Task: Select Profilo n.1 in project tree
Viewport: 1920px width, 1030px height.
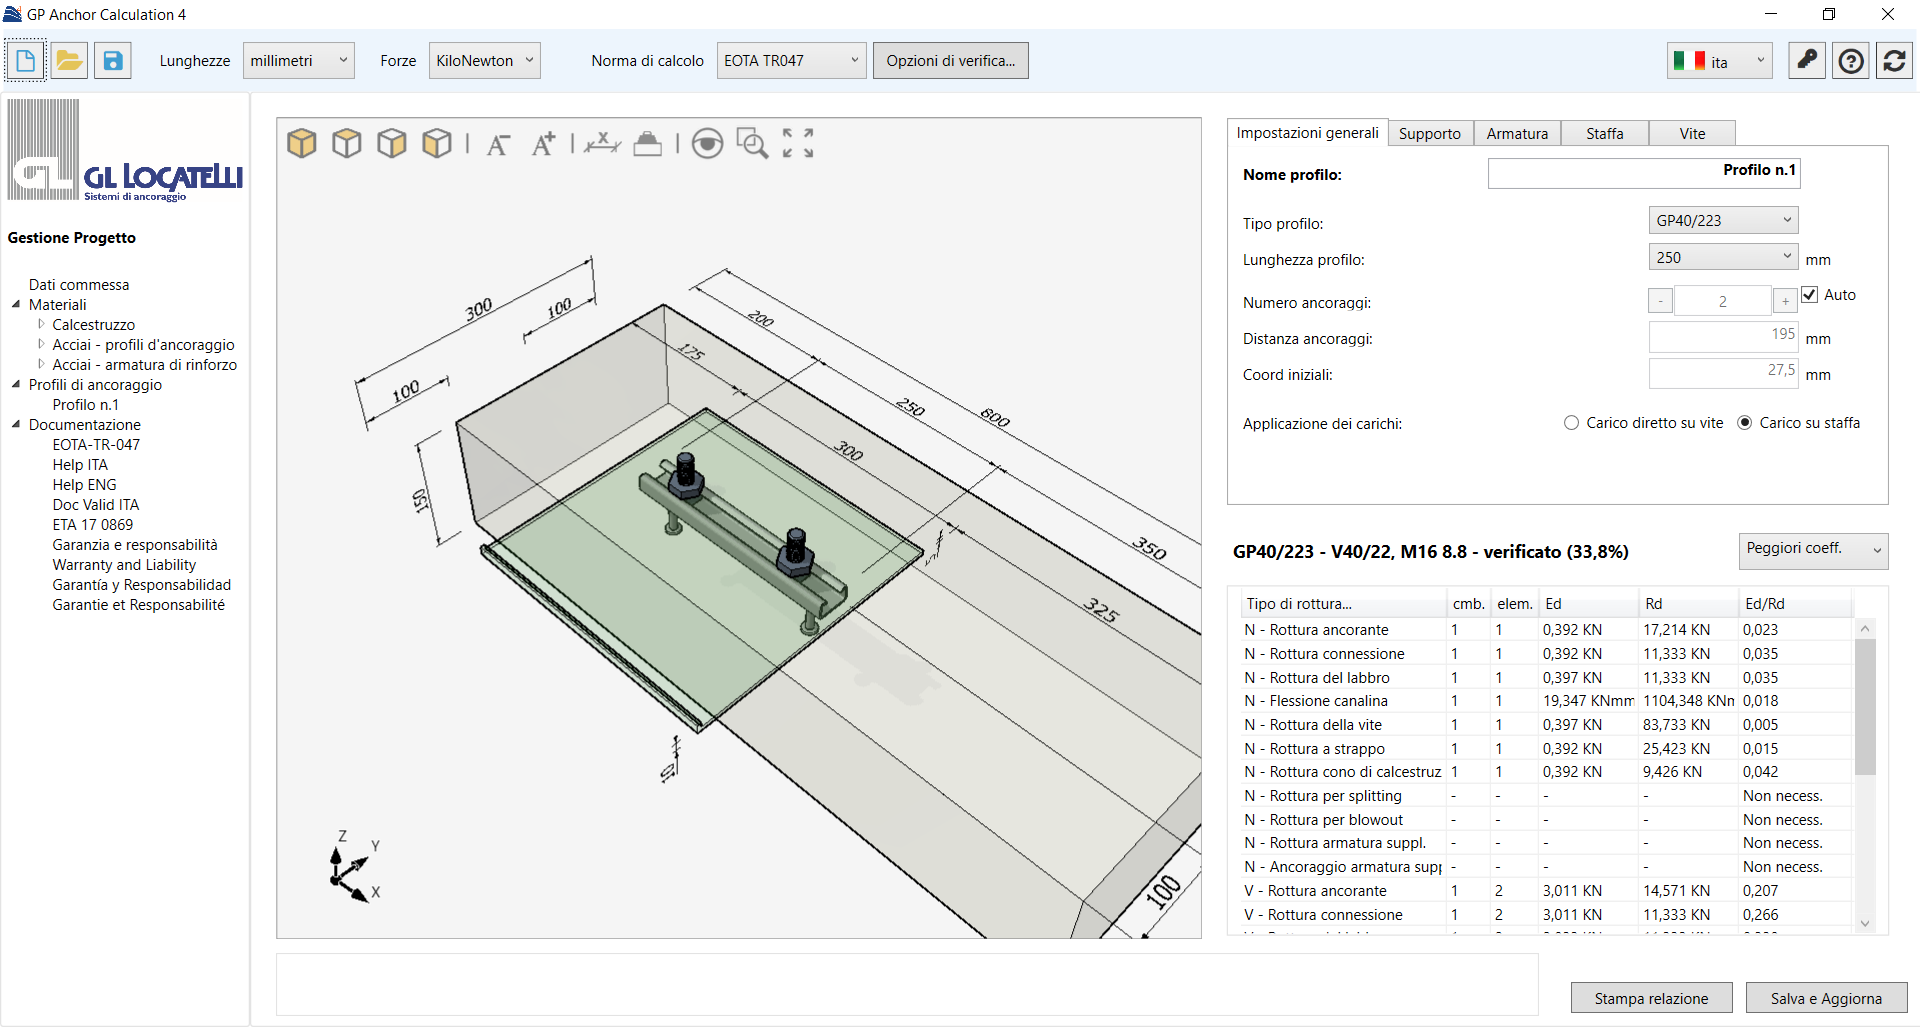Action: (86, 405)
